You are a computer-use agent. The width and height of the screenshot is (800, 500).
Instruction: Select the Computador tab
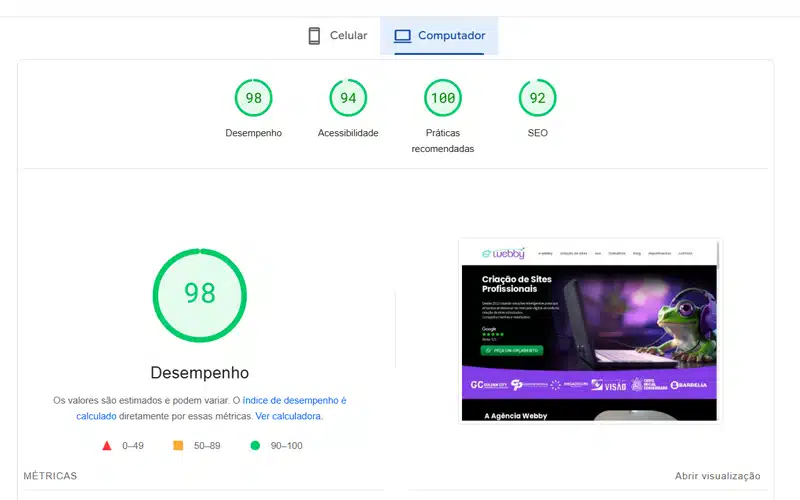pos(439,36)
